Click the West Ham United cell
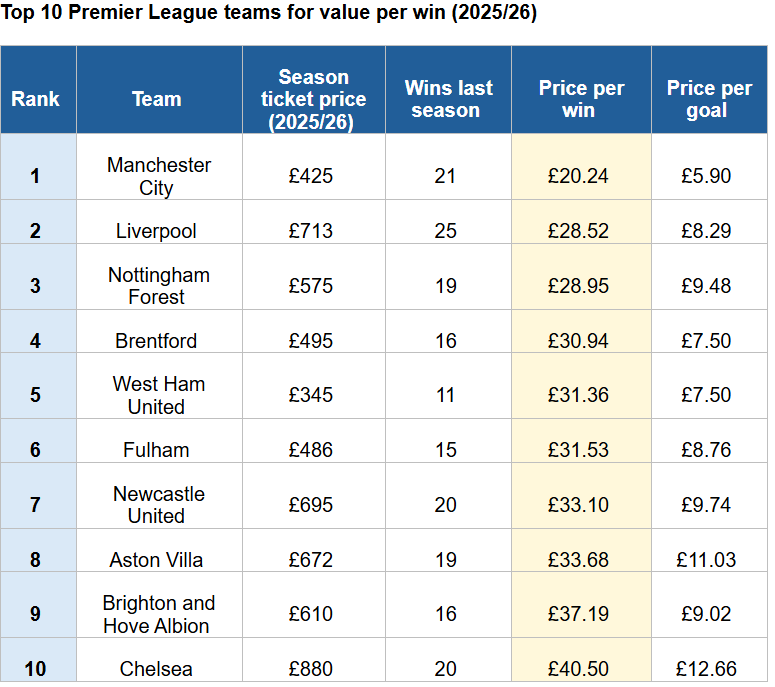This screenshot has height=687, width=775. [157, 395]
